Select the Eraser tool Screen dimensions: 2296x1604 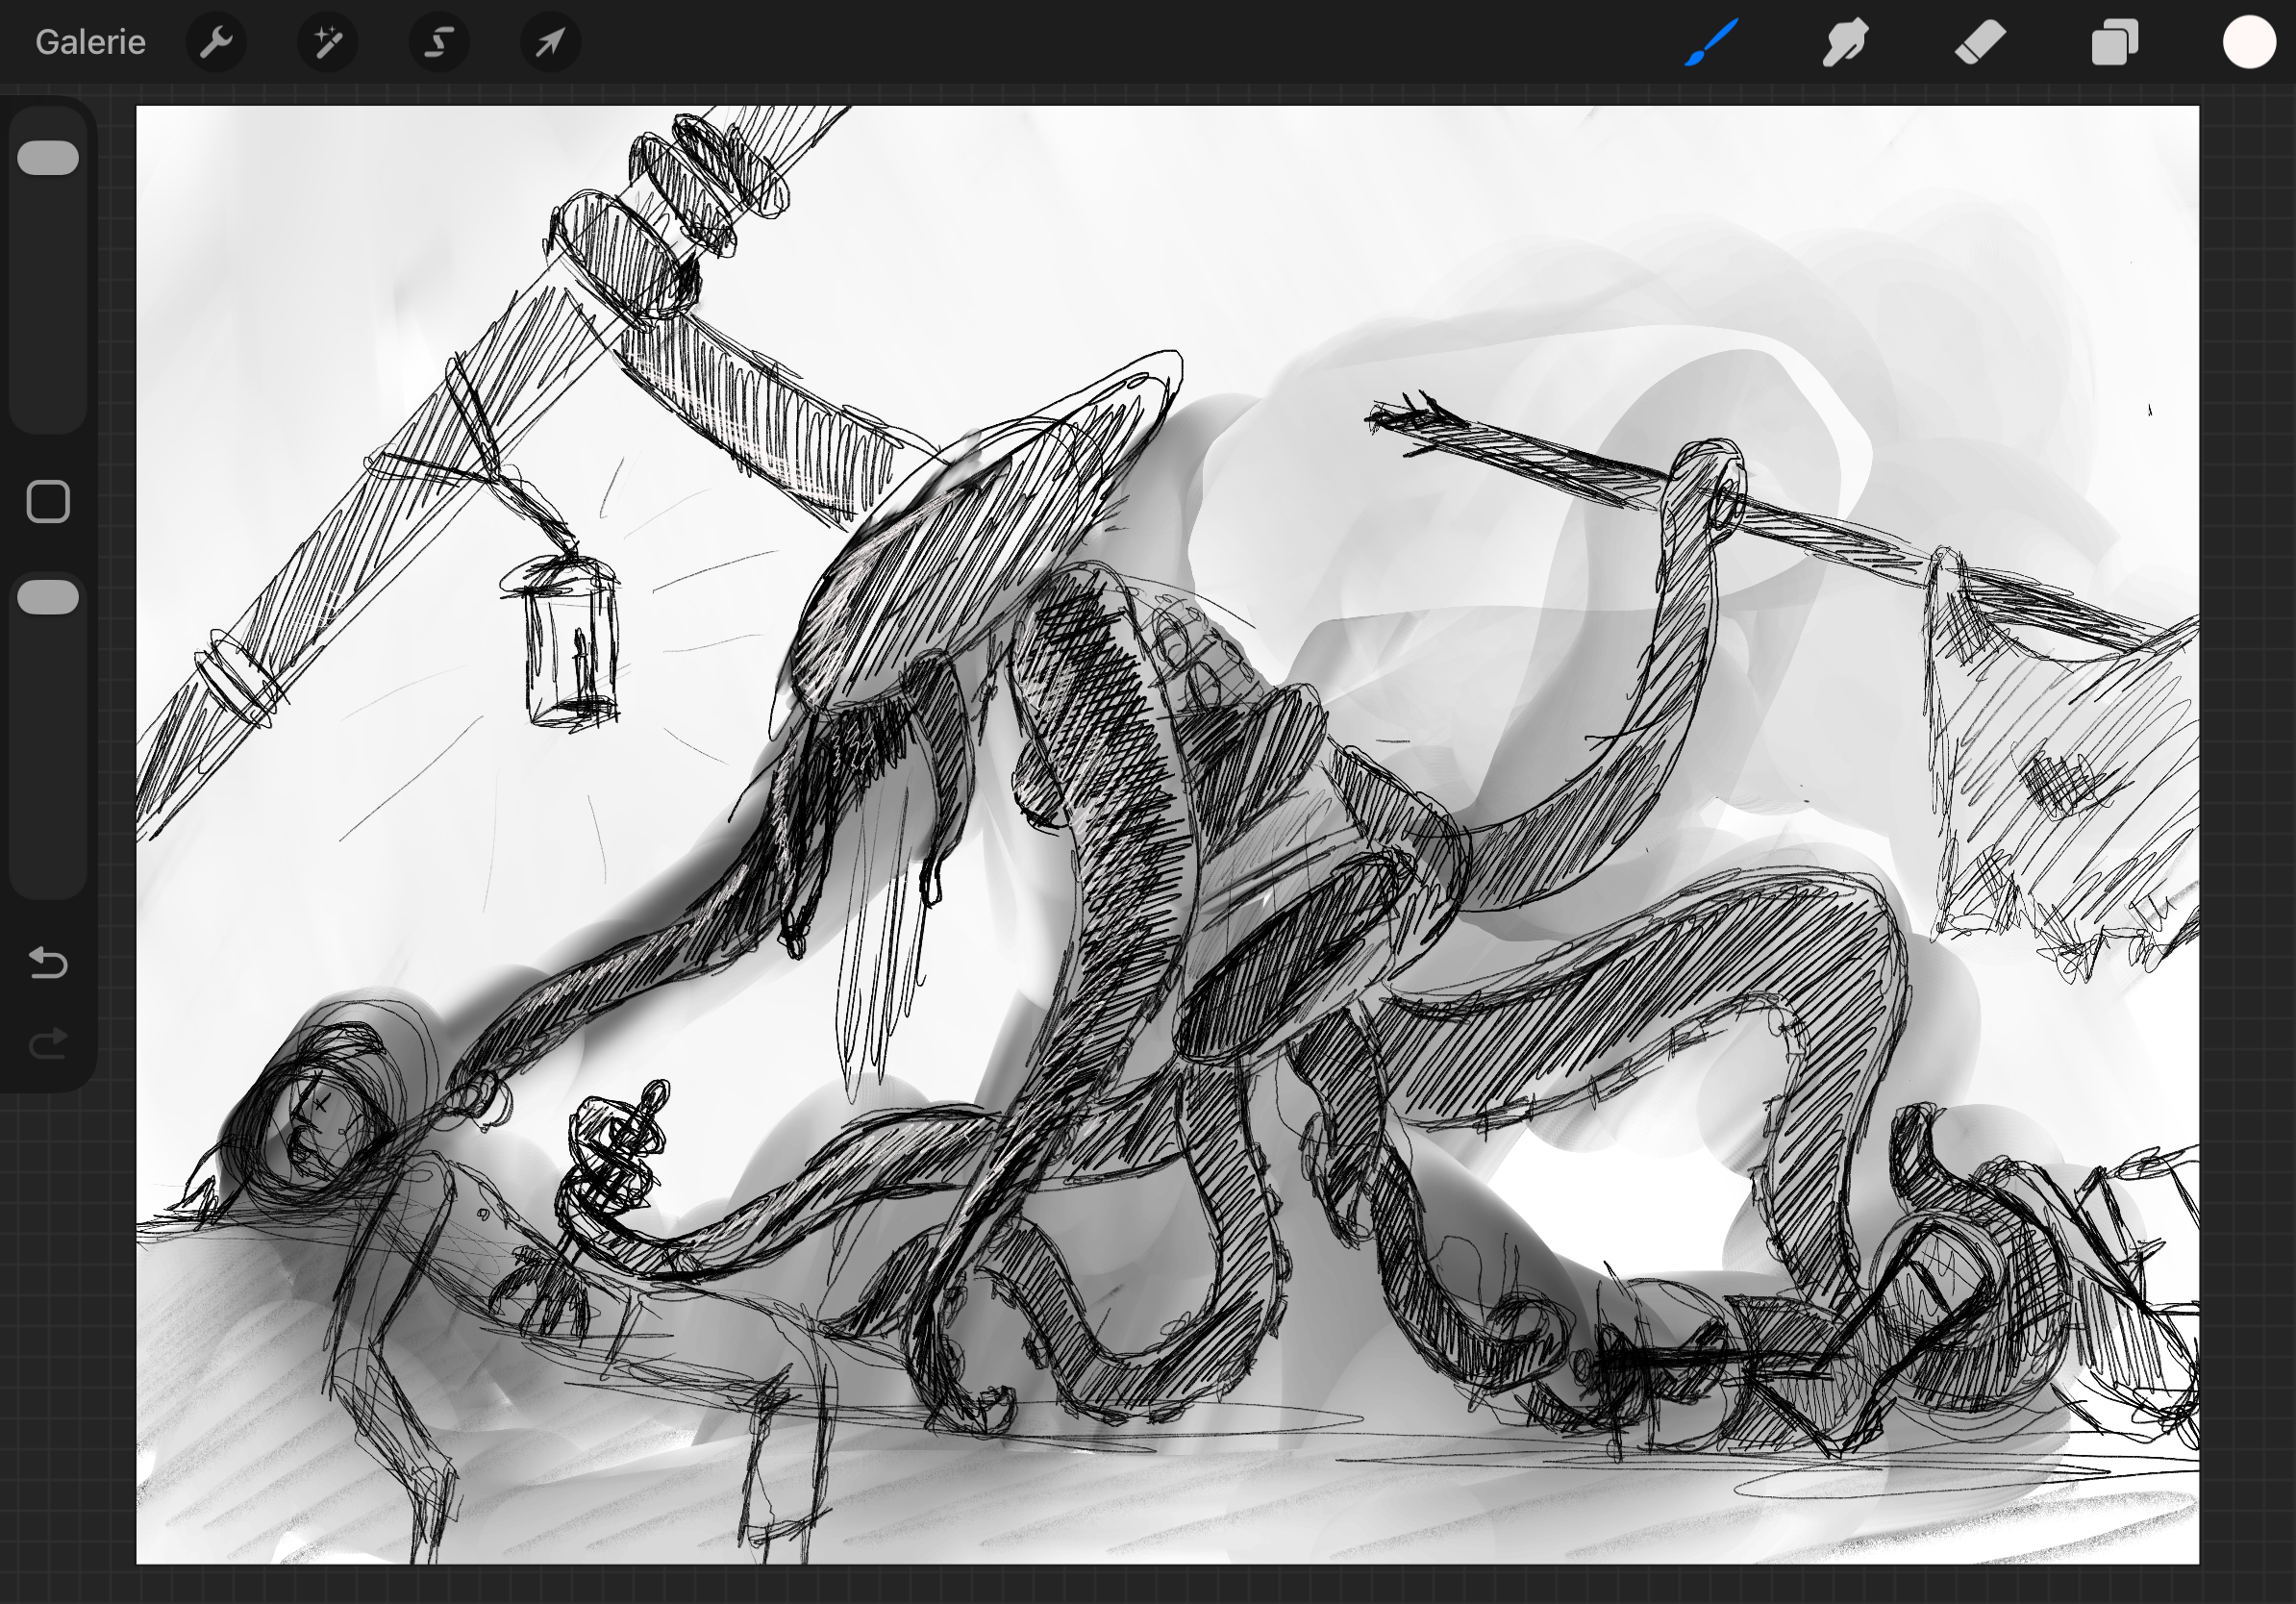(x=1980, y=42)
